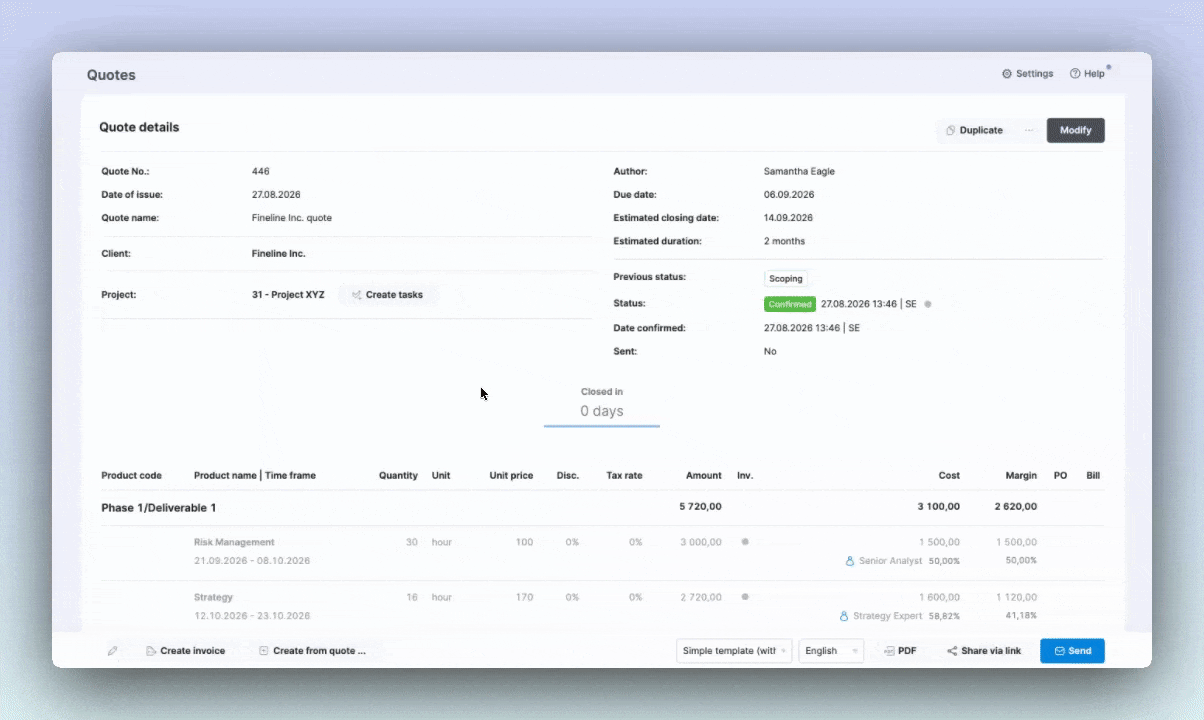Click Create invoice in the footer
The height and width of the screenshot is (720, 1204).
(x=185, y=651)
